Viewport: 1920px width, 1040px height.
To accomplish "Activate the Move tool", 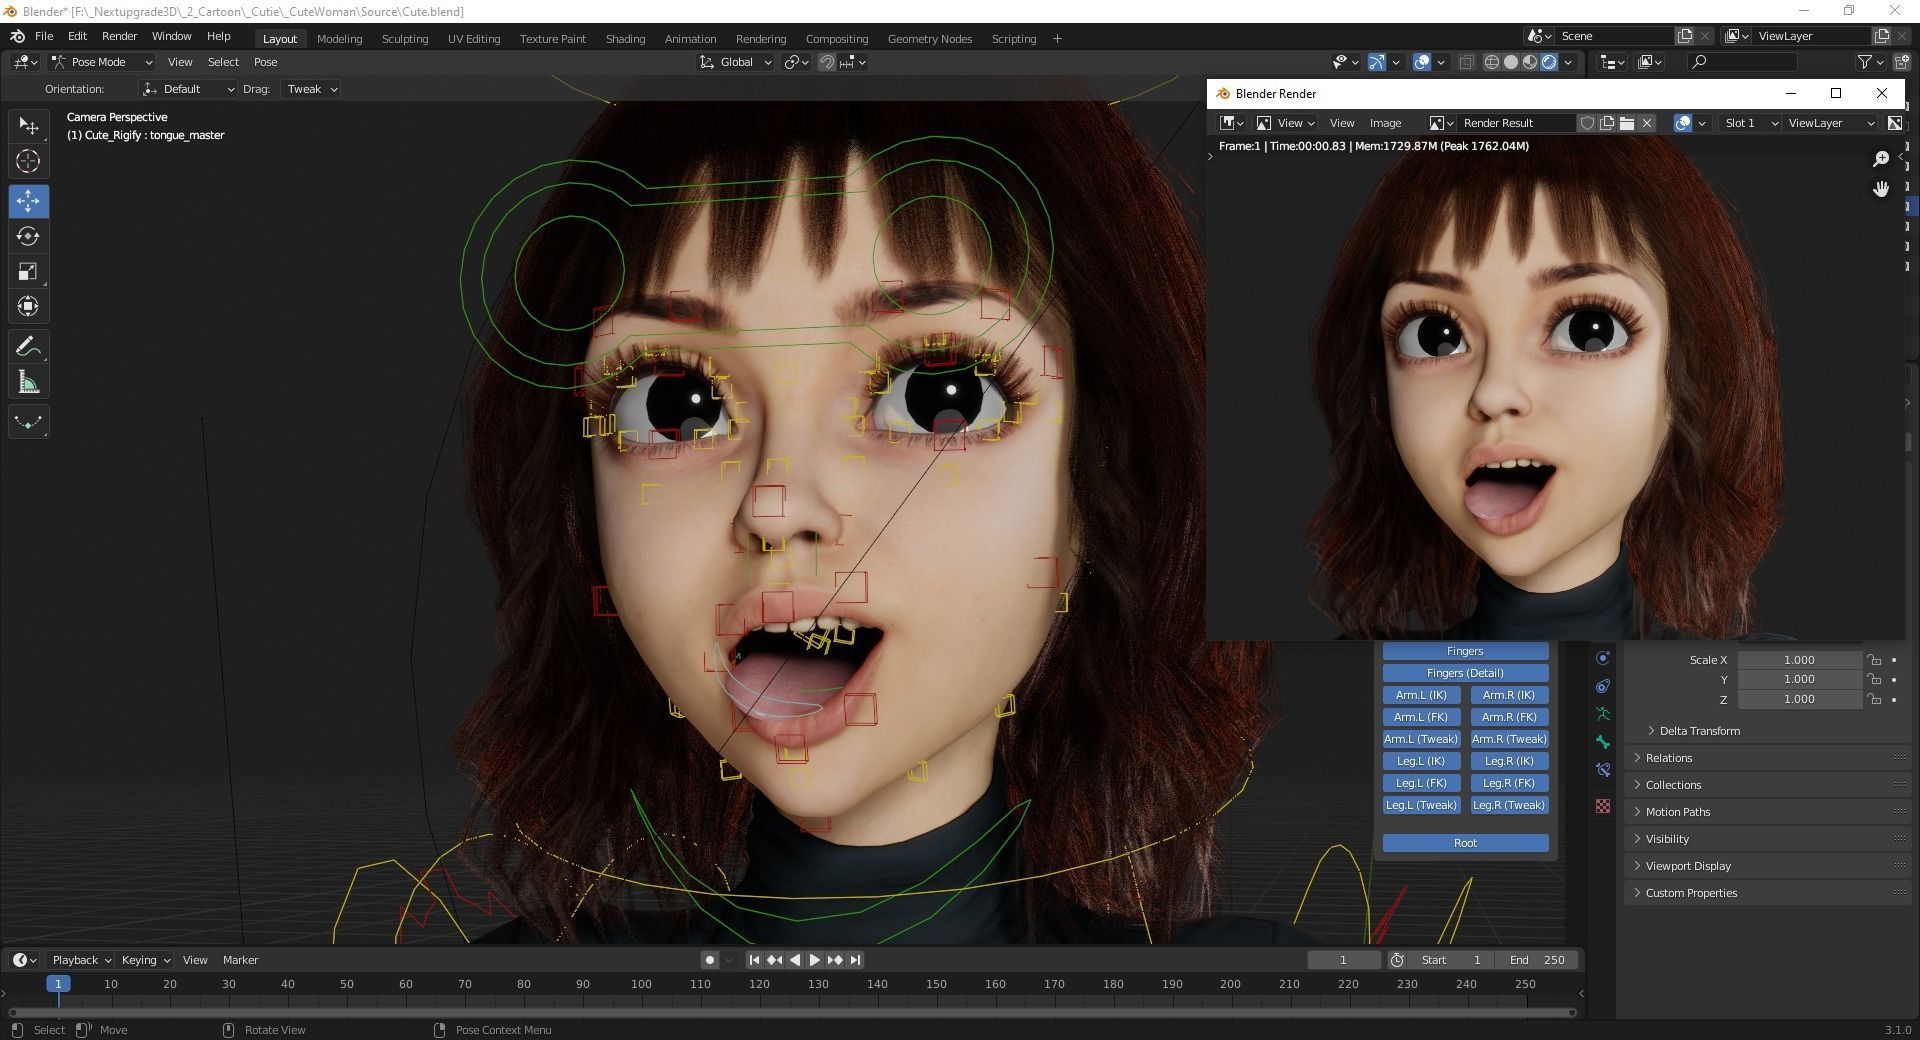I will 28,201.
